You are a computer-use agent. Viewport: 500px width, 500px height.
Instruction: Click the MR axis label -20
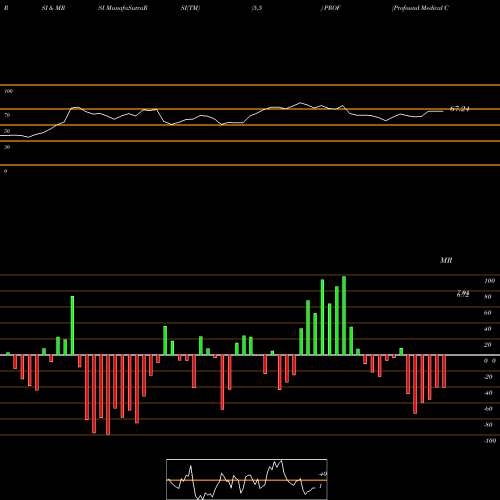(x=488, y=377)
